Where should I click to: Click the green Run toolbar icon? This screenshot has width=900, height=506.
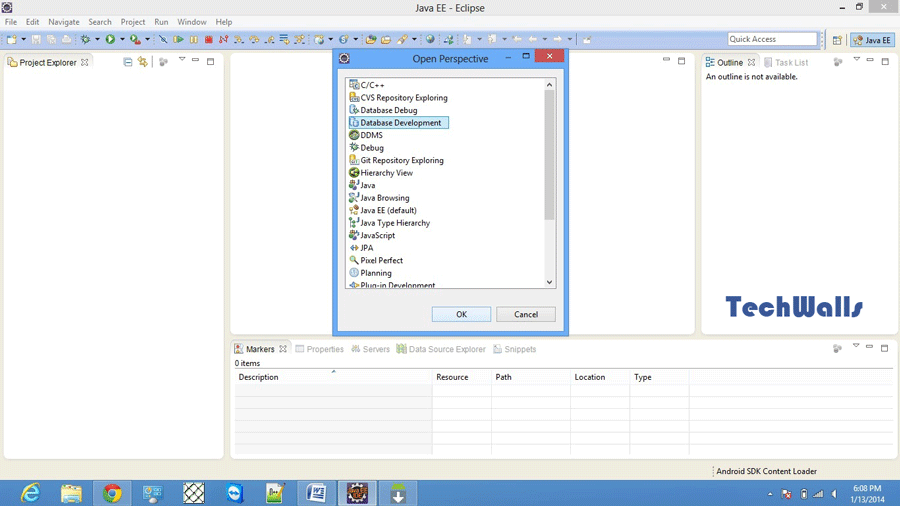[110, 40]
